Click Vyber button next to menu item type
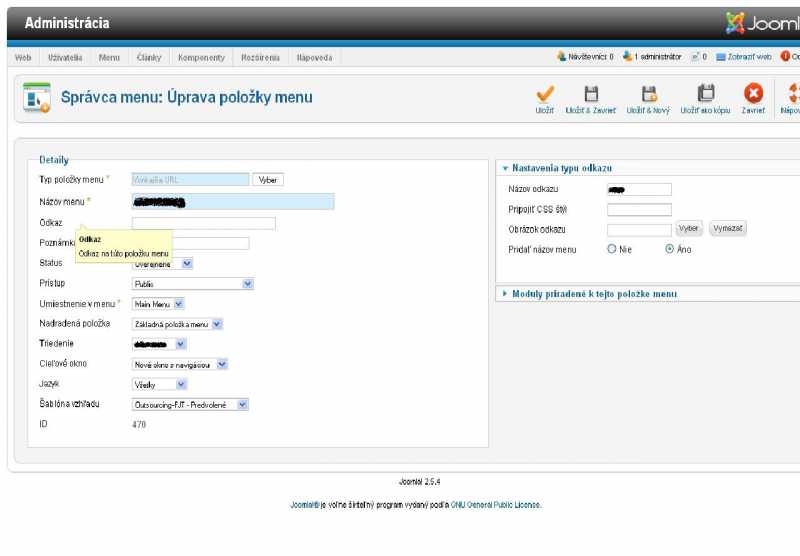This screenshot has width=800, height=556. pyautogui.click(x=268, y=180)
